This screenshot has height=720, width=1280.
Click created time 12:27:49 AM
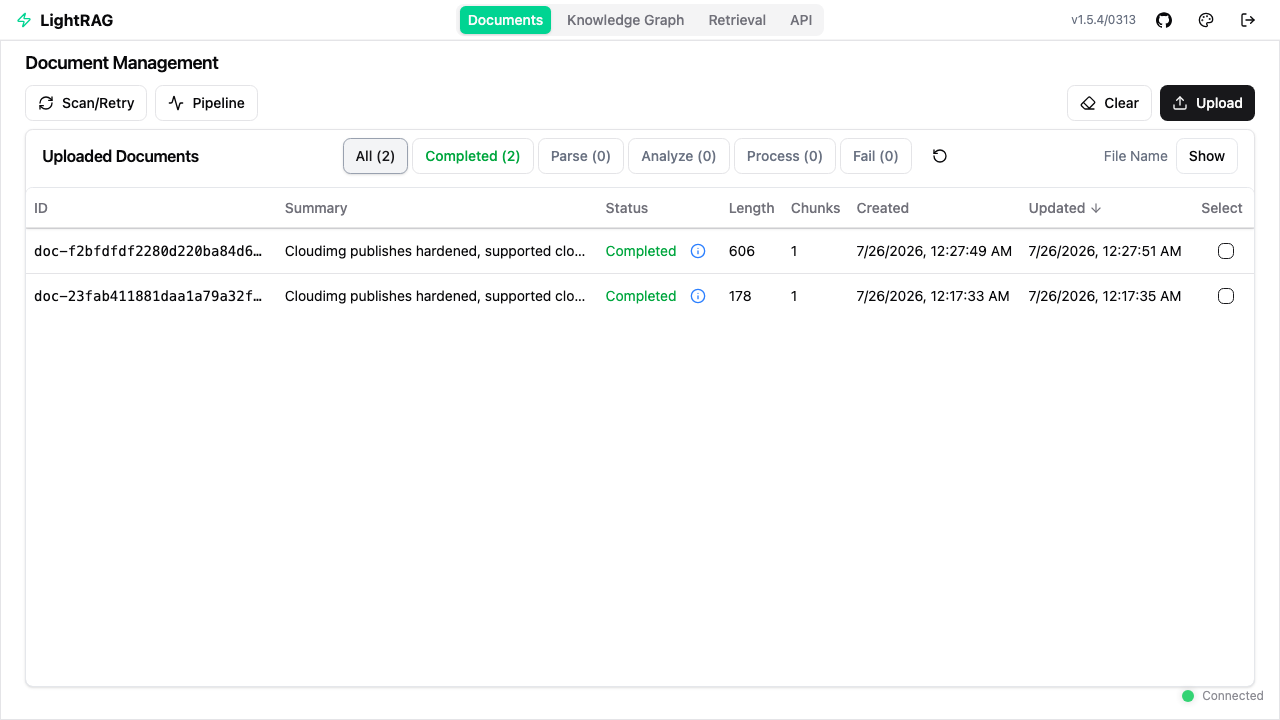(x=934, y=251)
